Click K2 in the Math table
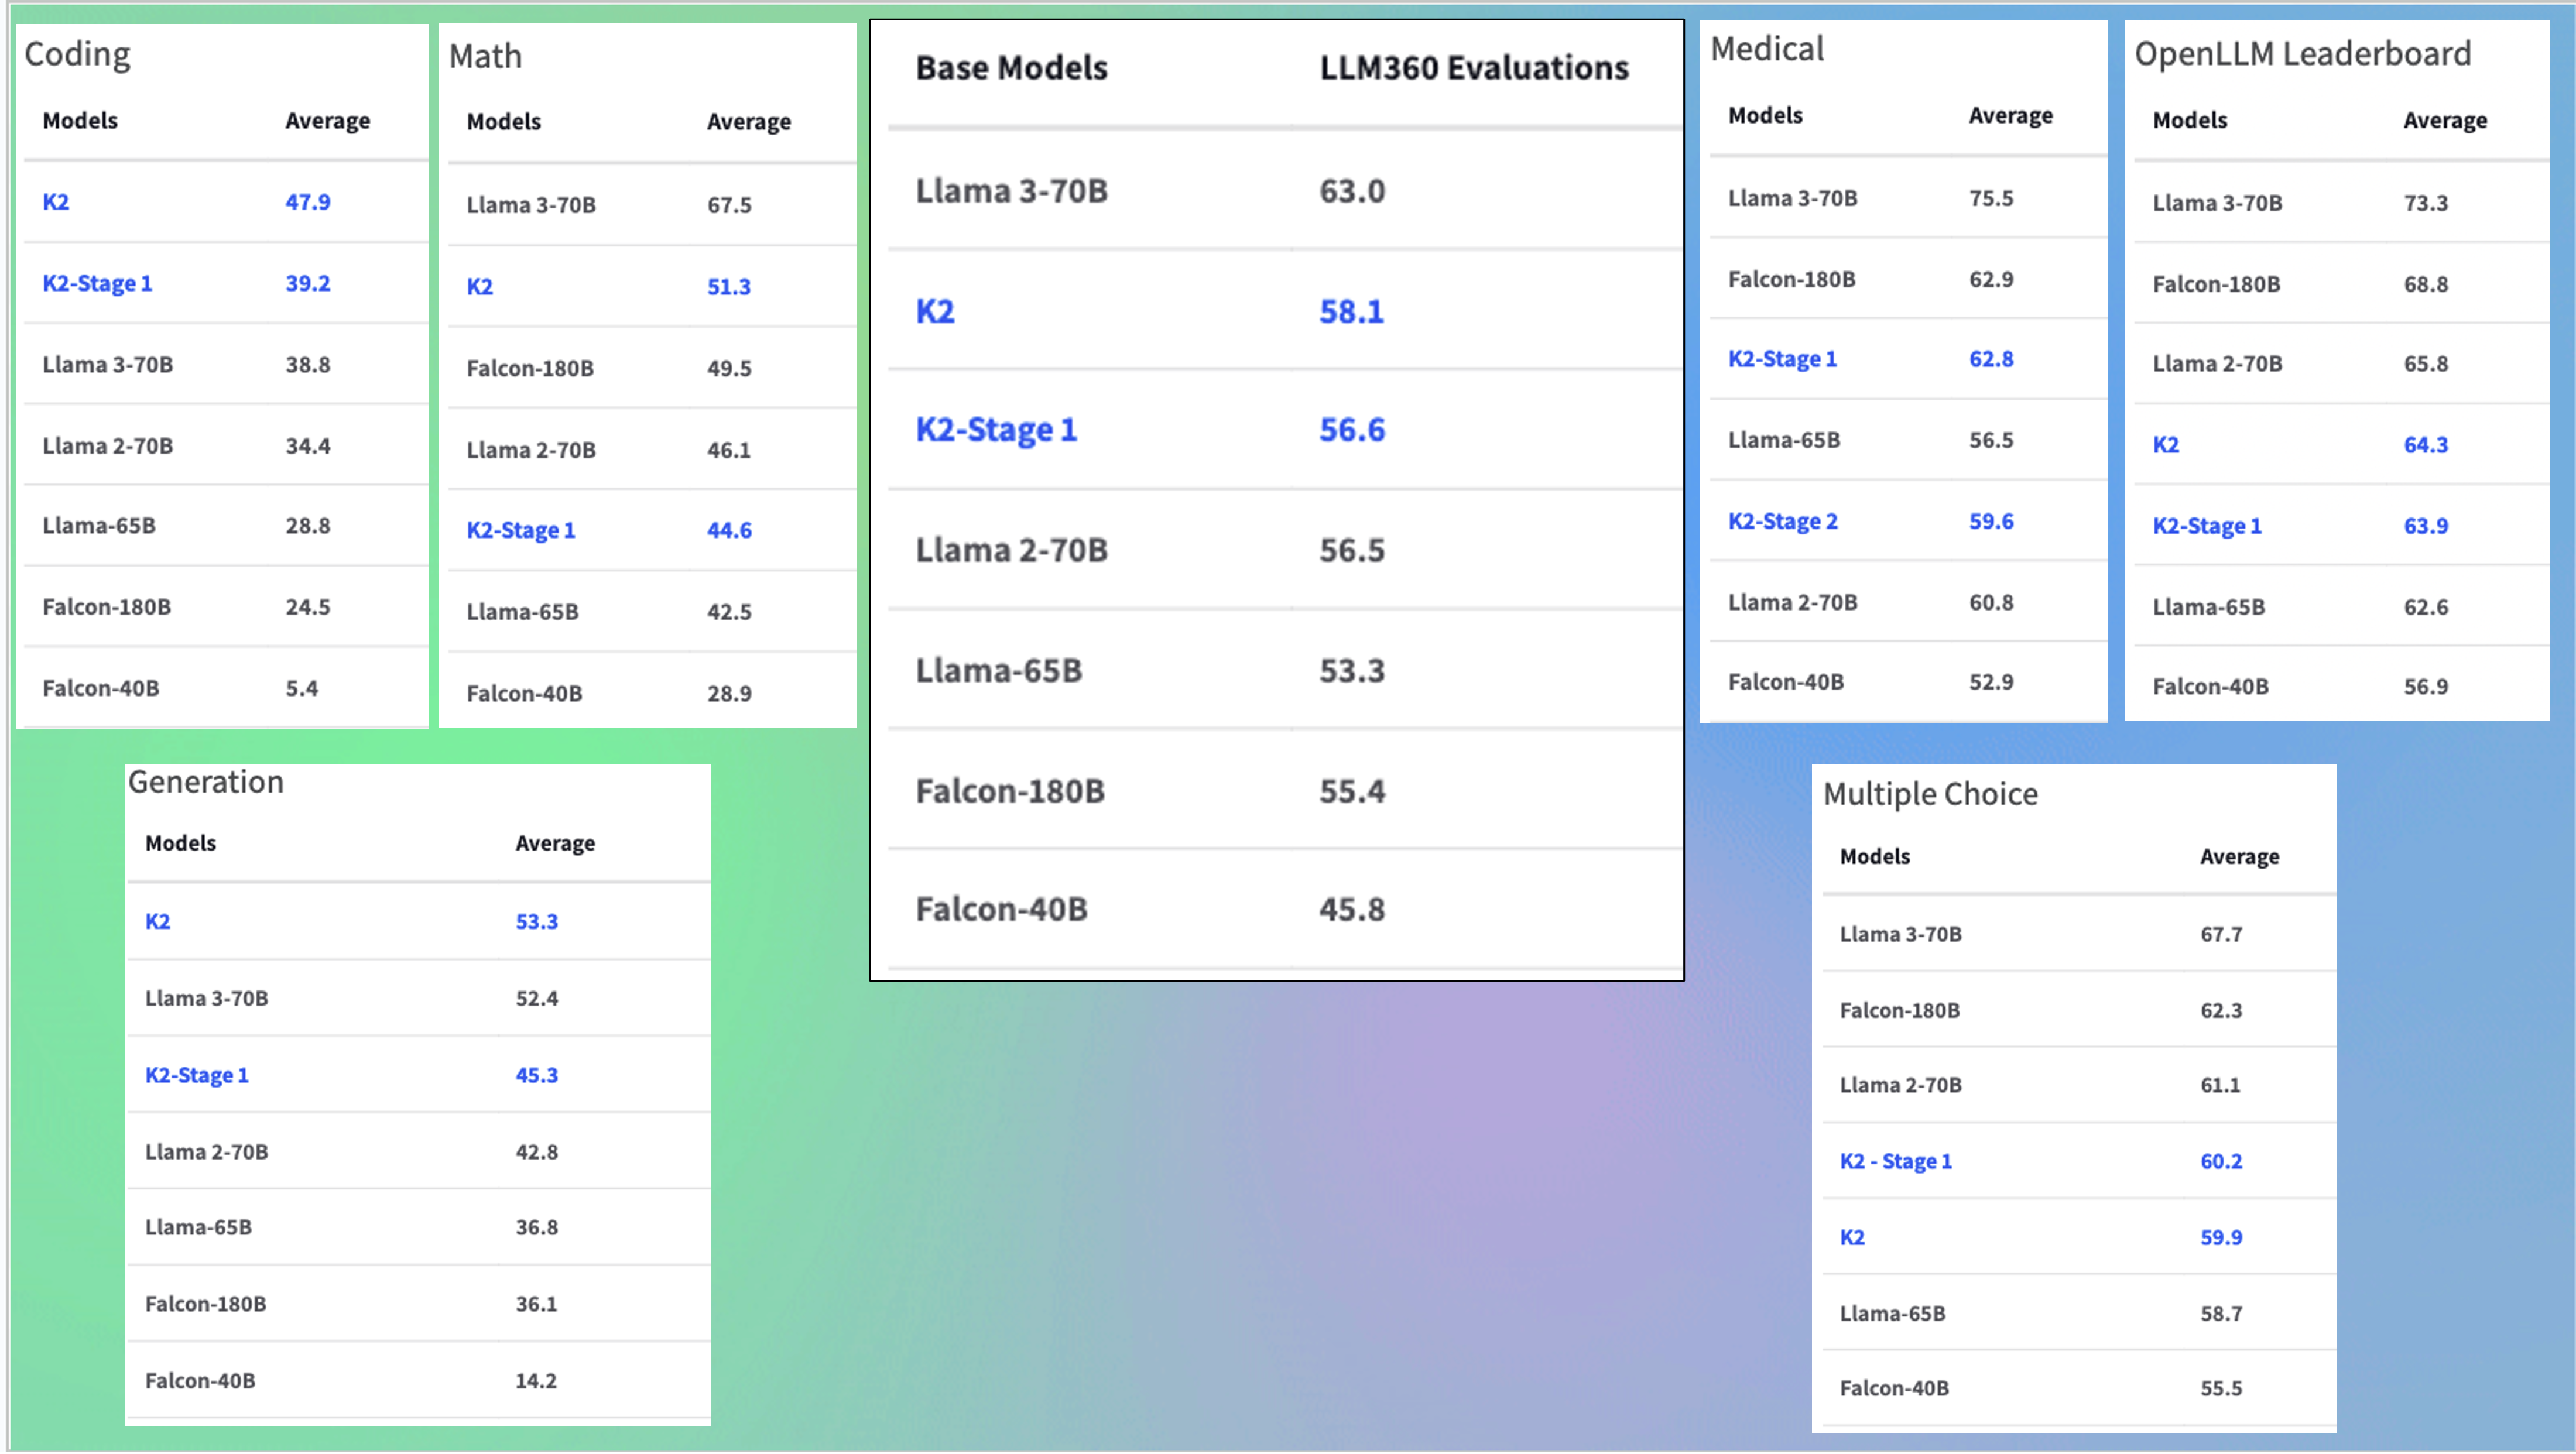The image size is (2576, 1454). [x=480, y=286]
